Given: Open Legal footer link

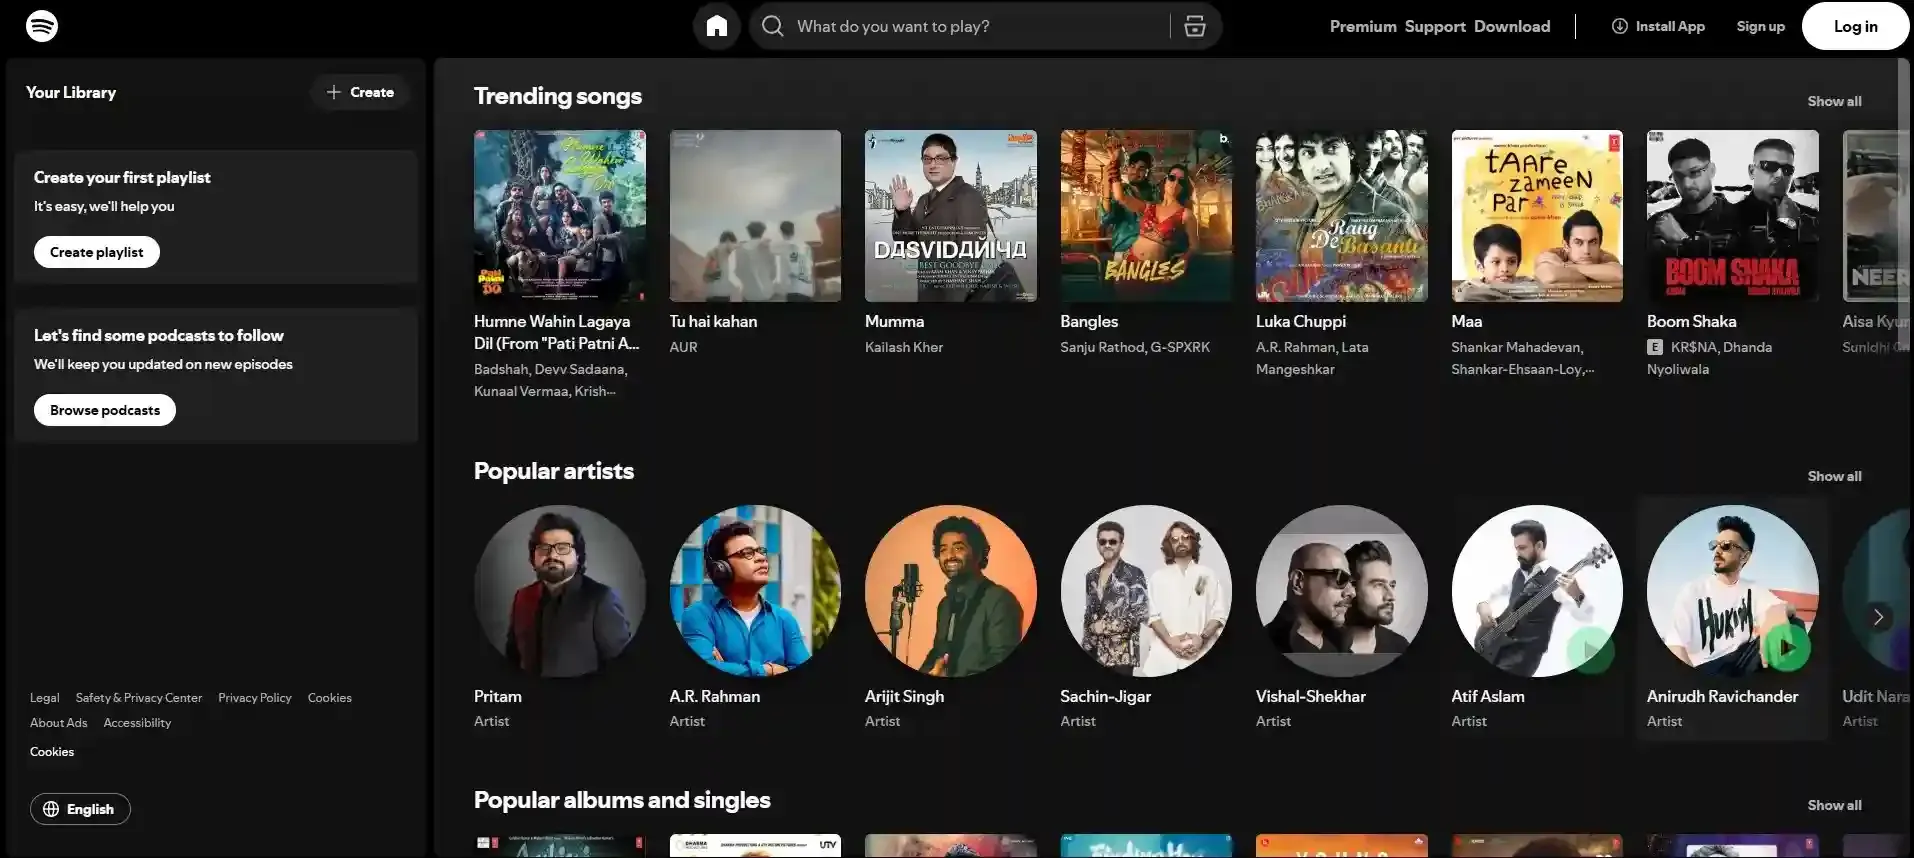Looking at the screenshot, I should coord(44,698).
